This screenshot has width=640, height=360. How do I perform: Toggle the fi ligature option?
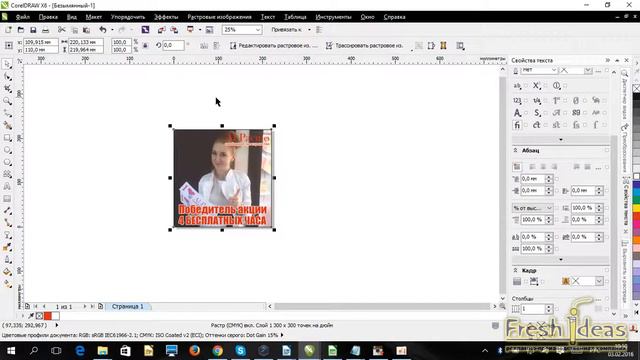pyautogui.click(x=517, y=125)
